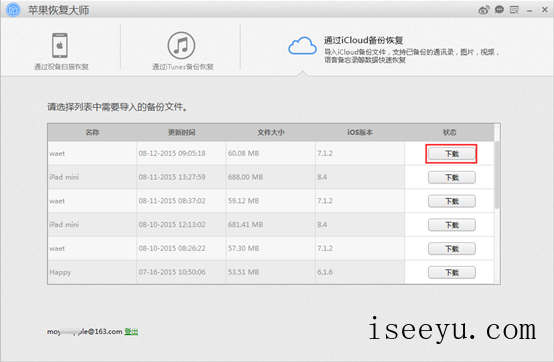
Task: Click the iOS版本 column header
Action: click(360, 132)
